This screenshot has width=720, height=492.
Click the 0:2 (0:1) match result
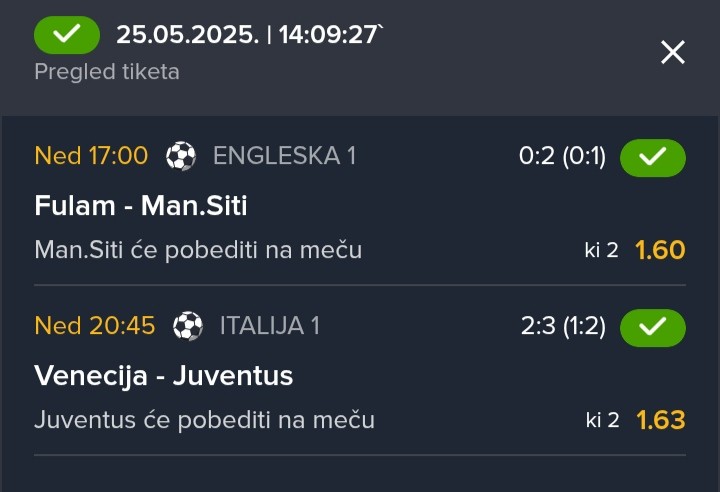[x=562, y=156]
